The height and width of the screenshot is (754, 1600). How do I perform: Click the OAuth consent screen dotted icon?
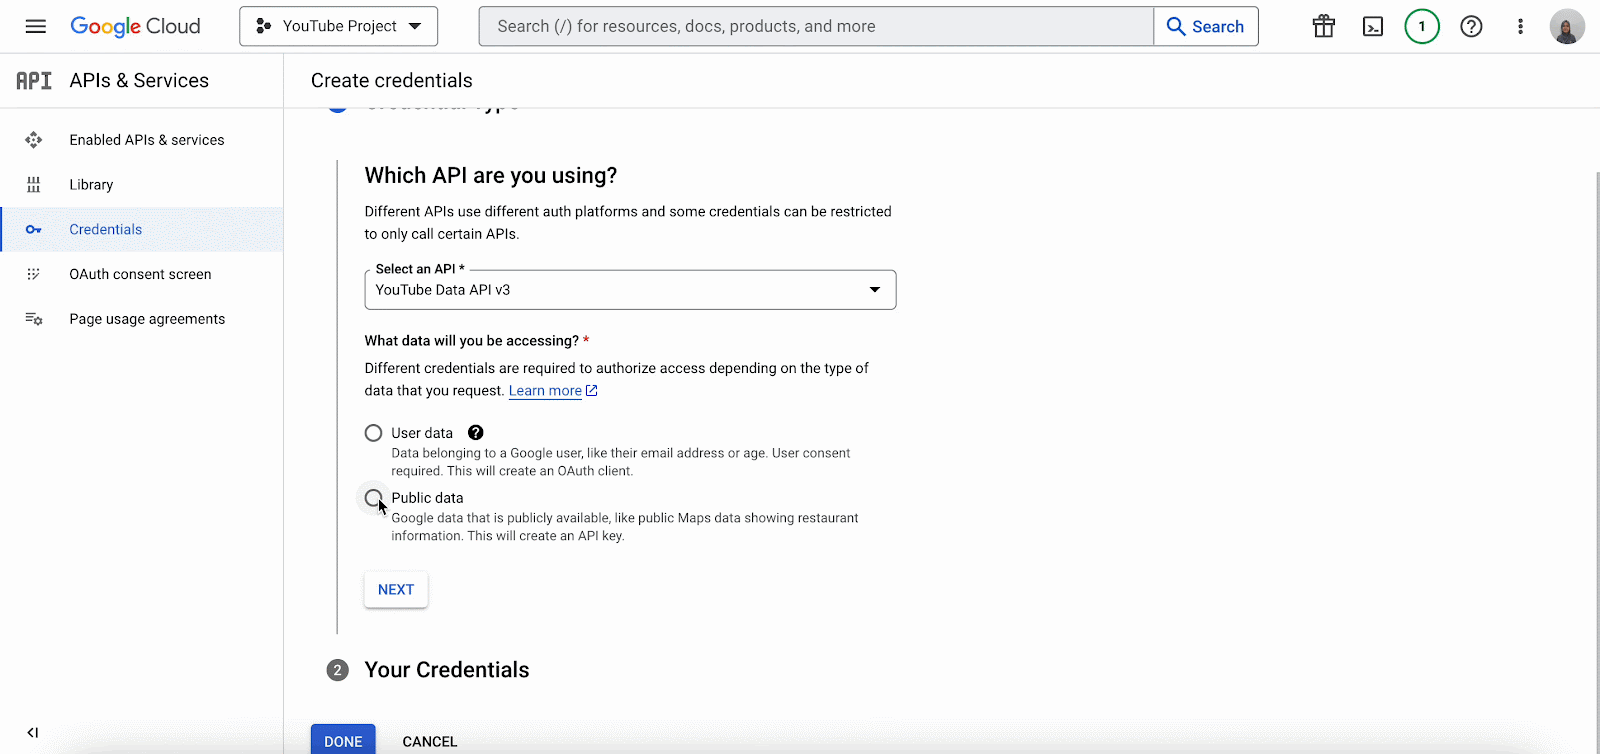34,274
